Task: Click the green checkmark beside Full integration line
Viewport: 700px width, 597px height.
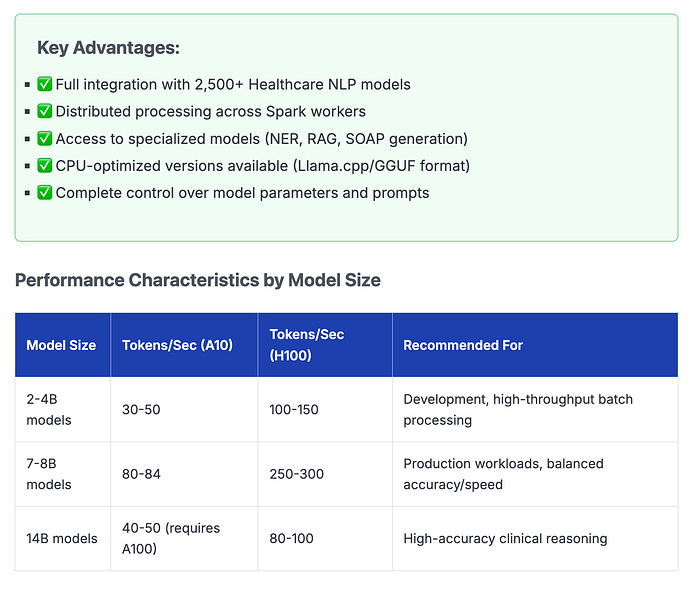Action: 44,85
